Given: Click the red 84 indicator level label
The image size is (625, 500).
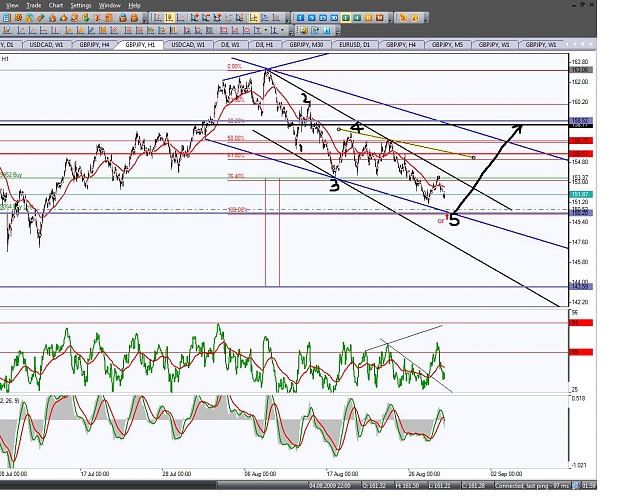Looking at the screenshot, I should pyautogui.click(x=581, y=323).
